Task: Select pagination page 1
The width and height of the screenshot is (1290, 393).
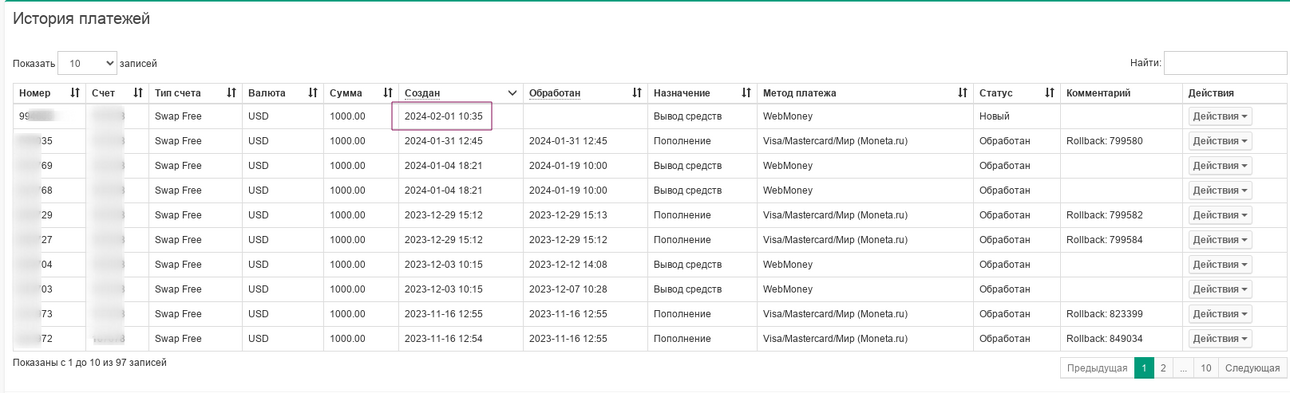Action: 1144,368
